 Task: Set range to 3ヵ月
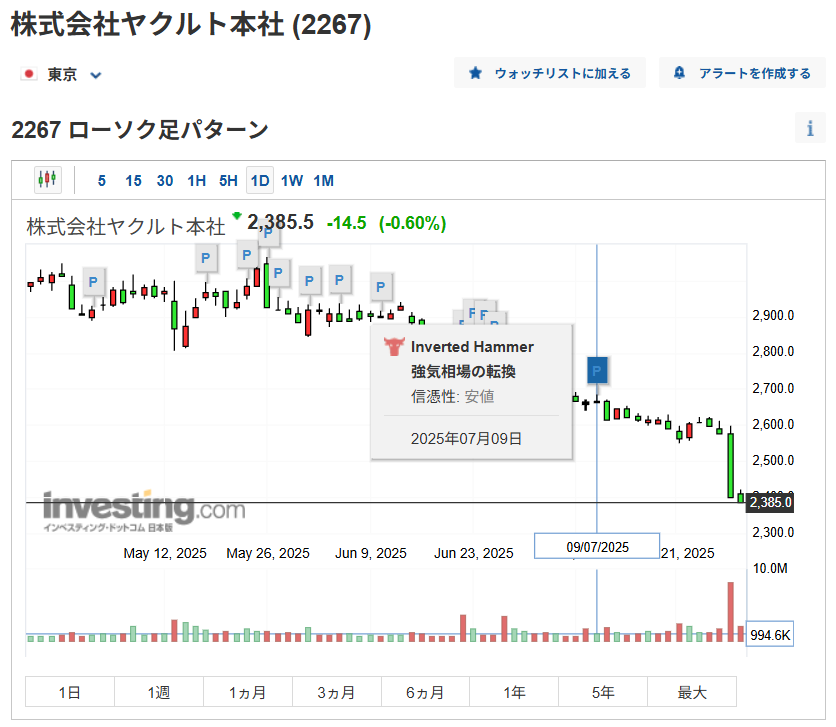click(x=336, y=692)
